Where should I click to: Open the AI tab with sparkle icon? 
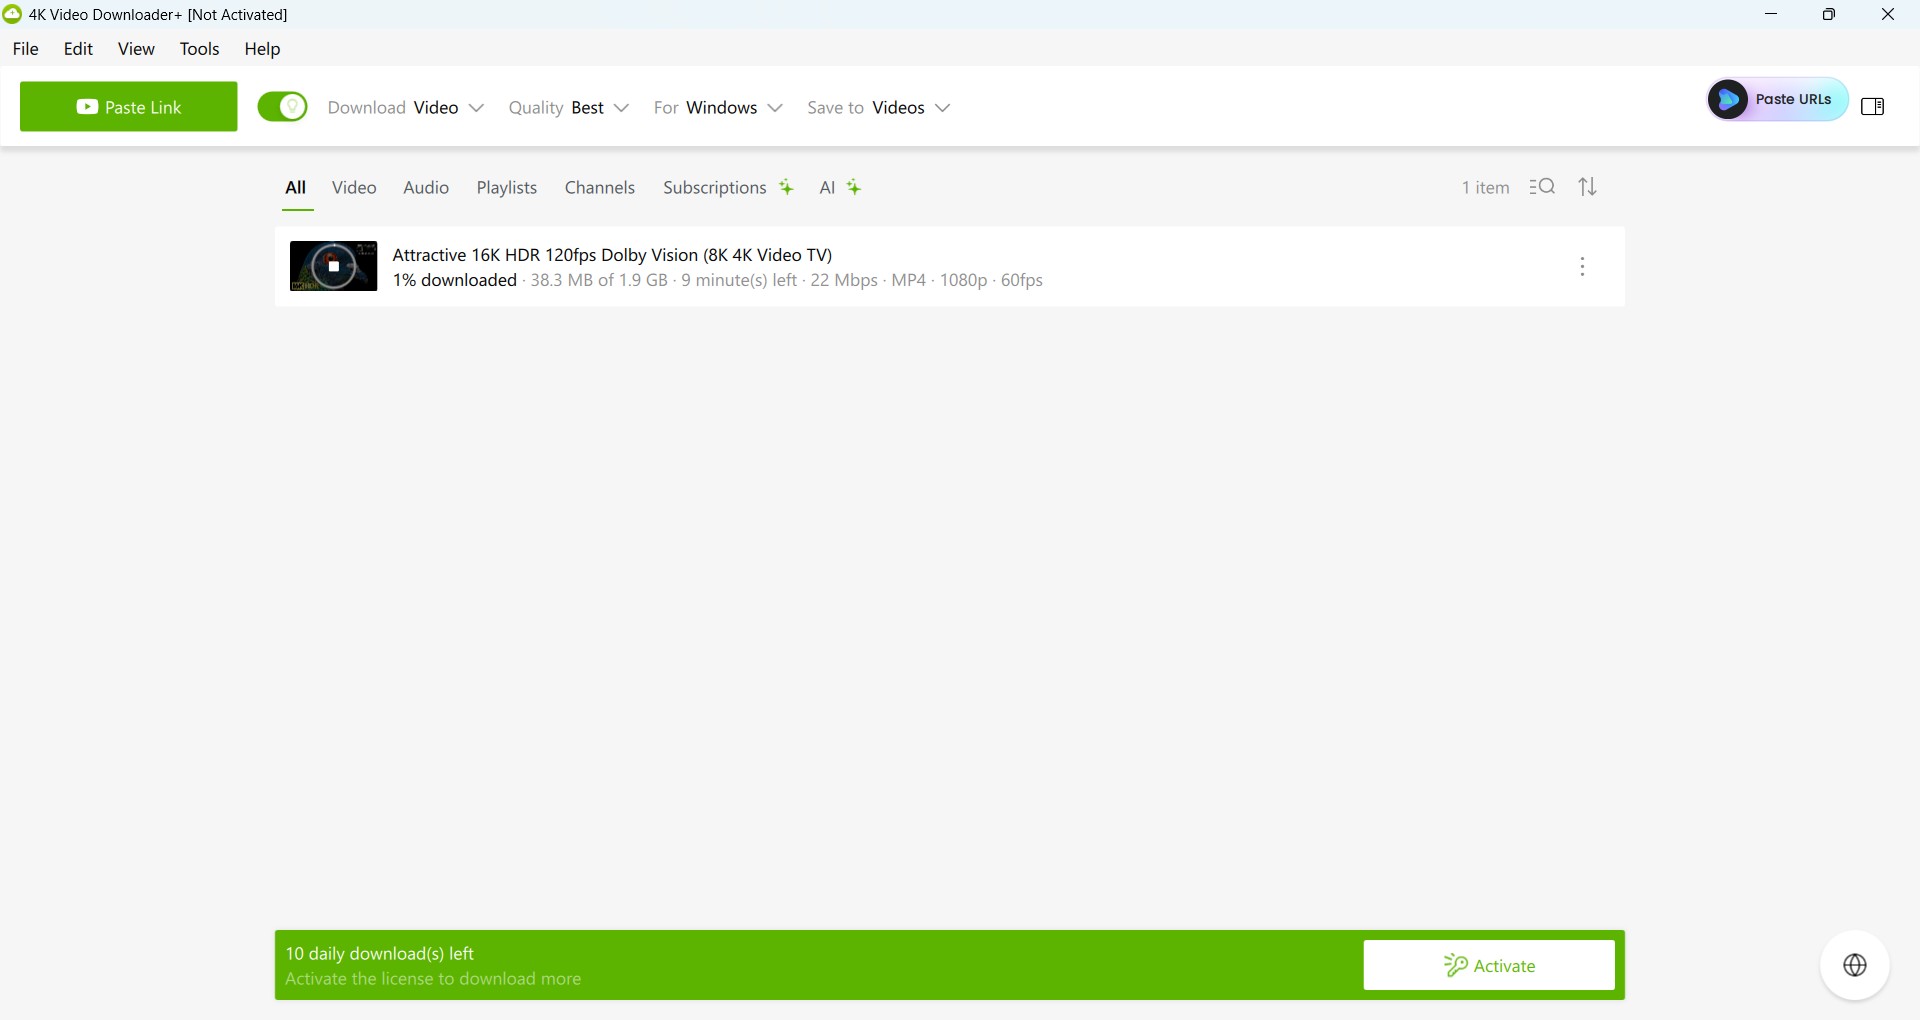839,188
